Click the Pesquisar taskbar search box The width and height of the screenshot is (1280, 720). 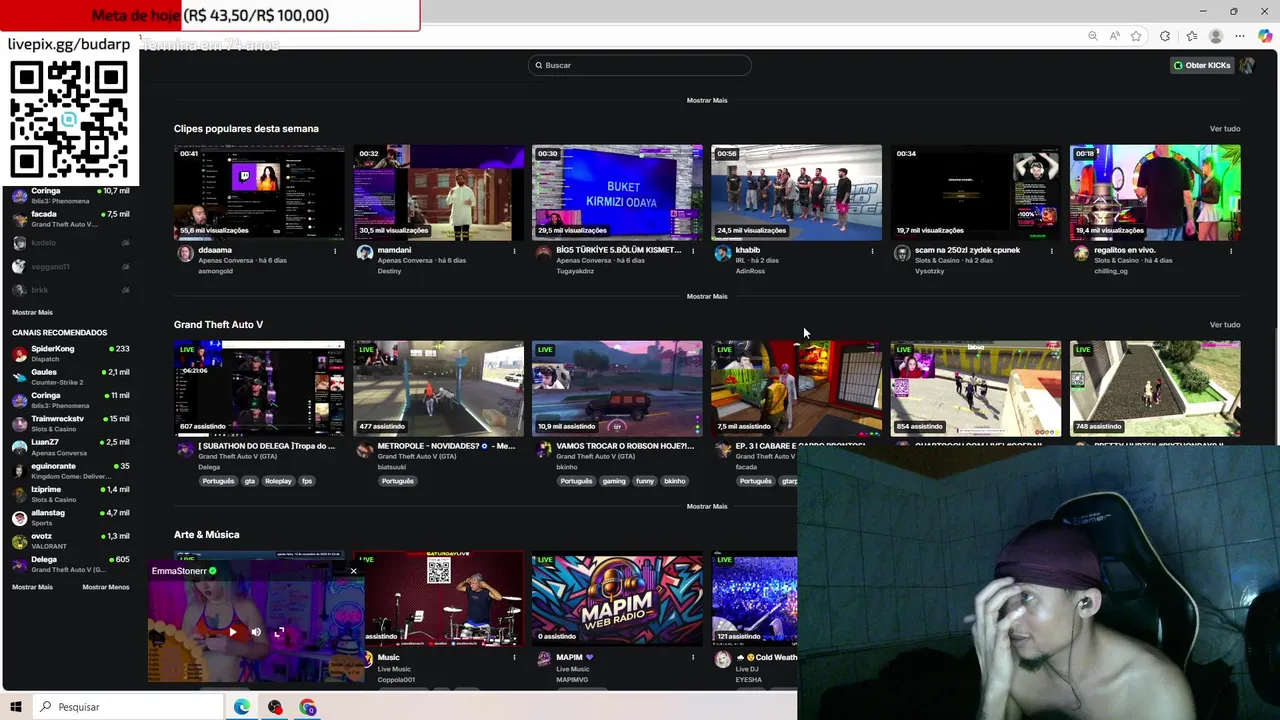(130, 707)
